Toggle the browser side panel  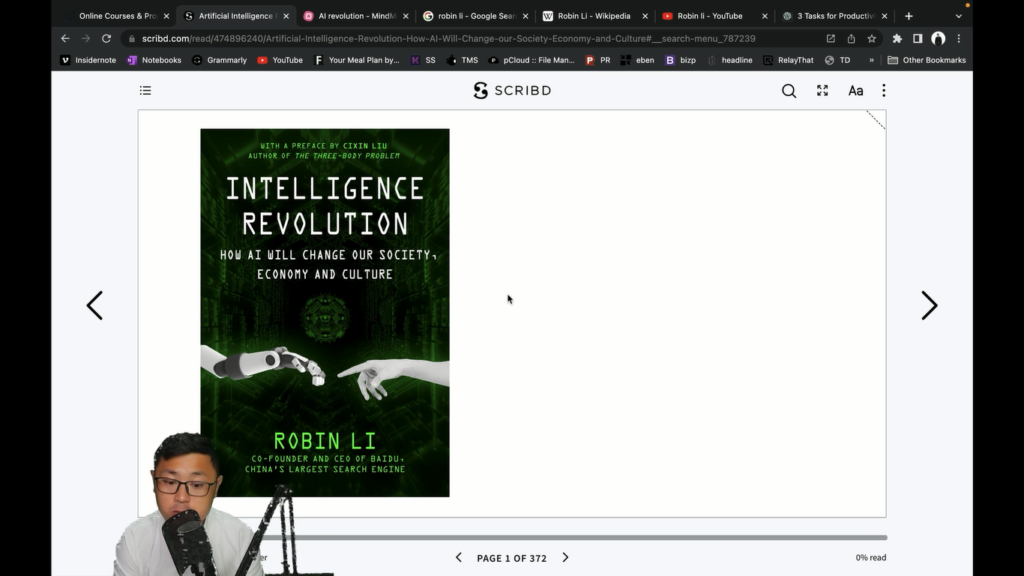[x=918, y=39]
